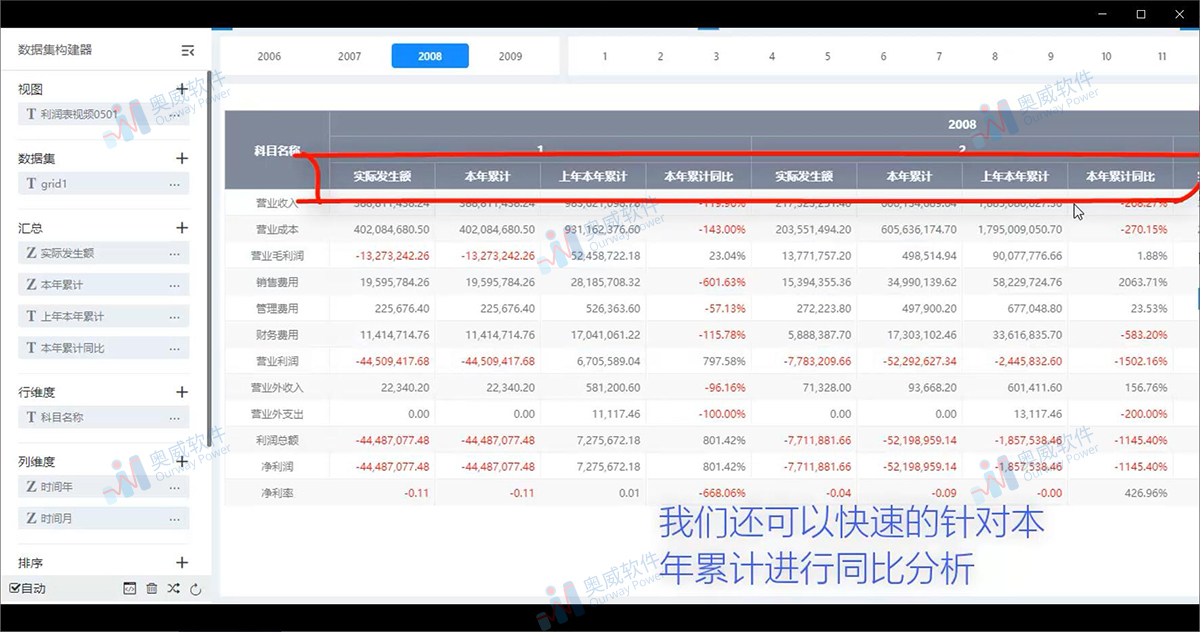The width and height of the screenshot is (1200, 632).
Task: Open more options for 利润表视频0501
Action: [x=175, y=114]
